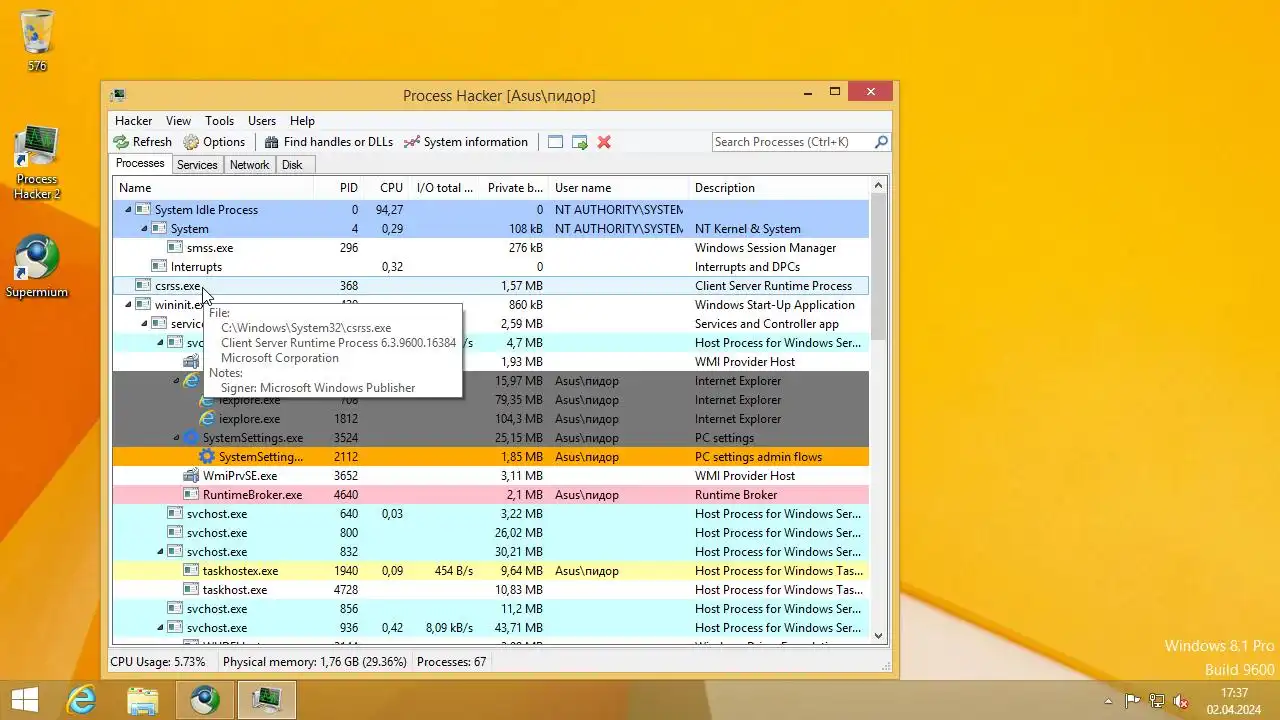
Task: Click taskhostex.exe process icon
Action: point(191,571)
